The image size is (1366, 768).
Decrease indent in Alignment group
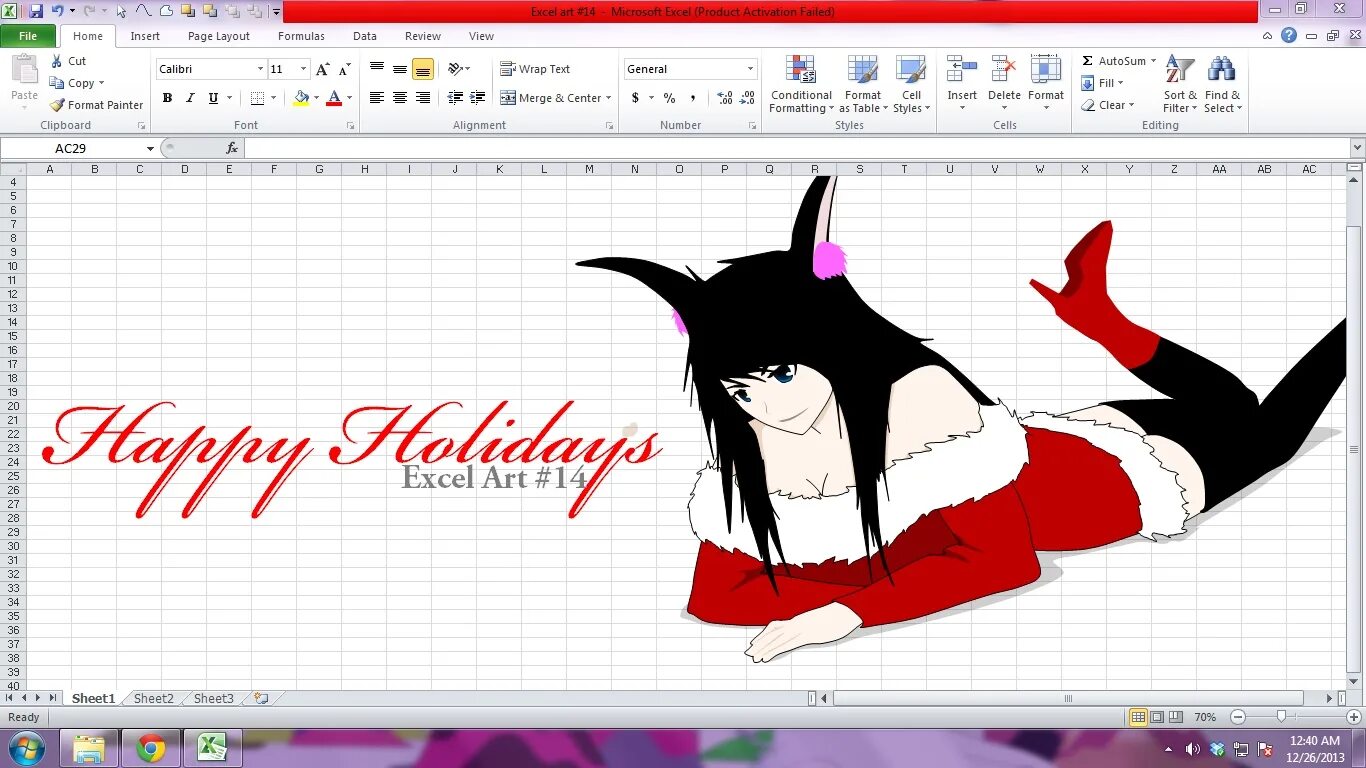(455, 98)
